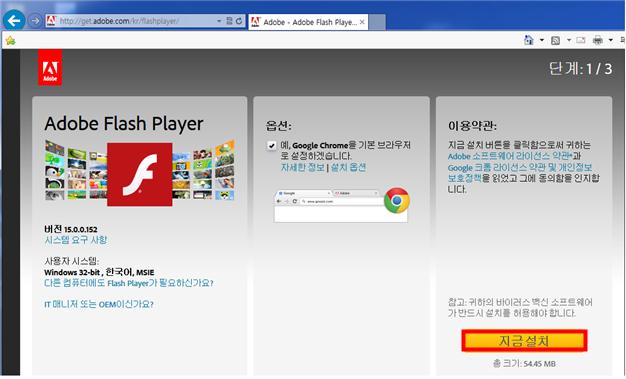Viewport: 626px width, 379px height.
Task: Open the 다른 컴퓨터에도 Flash Player가 필요하신가요 link
Action: pyautogui.click(x=129, y=283)
